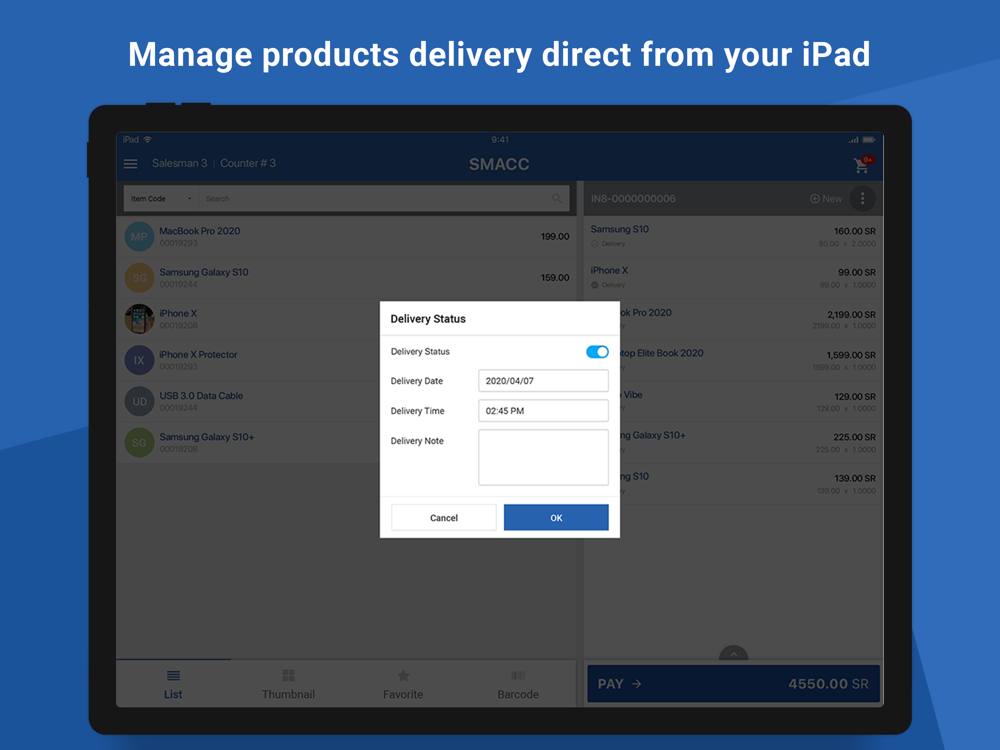This screenshot has width=1000, height=750.
Task: Select iPhone X Protector product name
Action: [198, 355]
